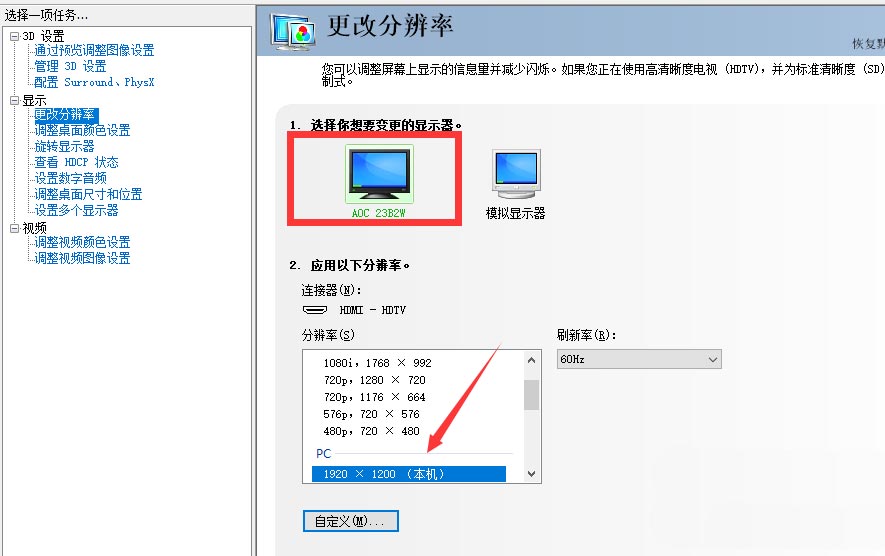Viewport: 885px width, 556px height.
Task: Choose 720p, 1280 × 720 resolution
Action: point(375,380)
